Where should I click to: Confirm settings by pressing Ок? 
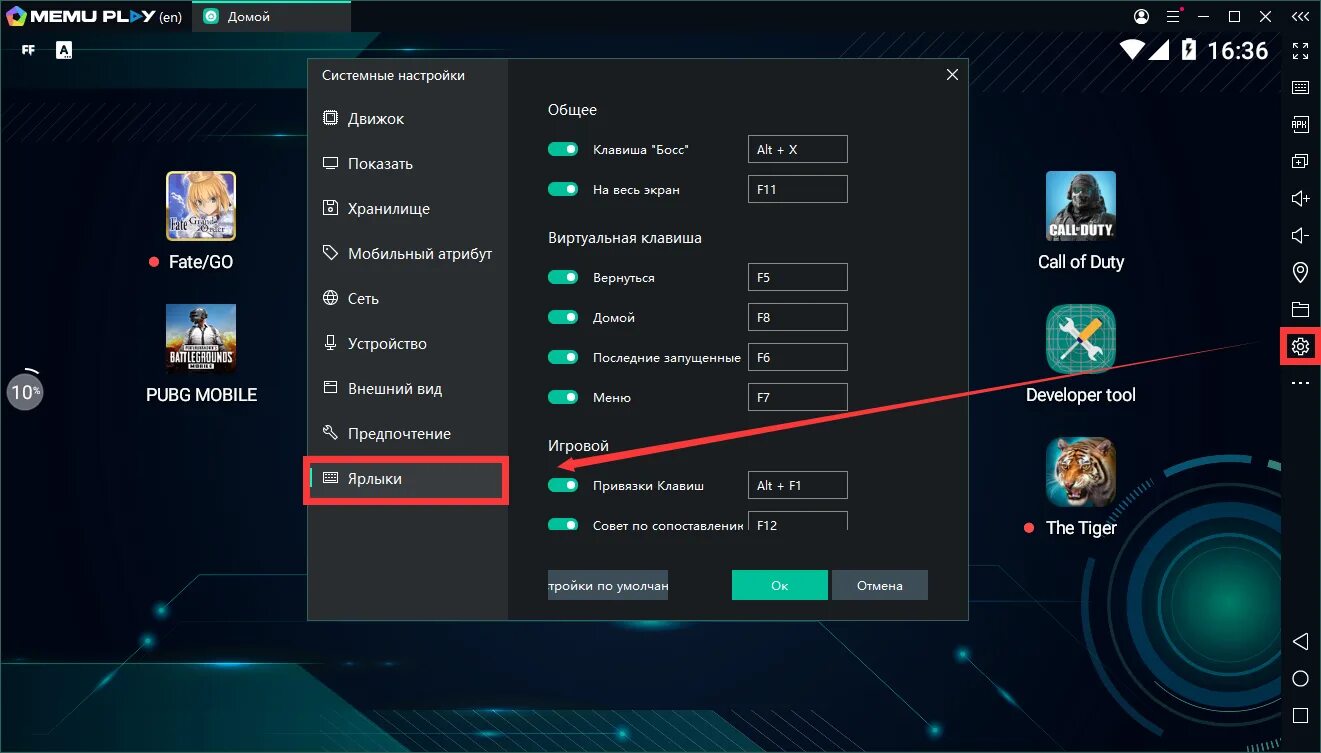point(780,585)
